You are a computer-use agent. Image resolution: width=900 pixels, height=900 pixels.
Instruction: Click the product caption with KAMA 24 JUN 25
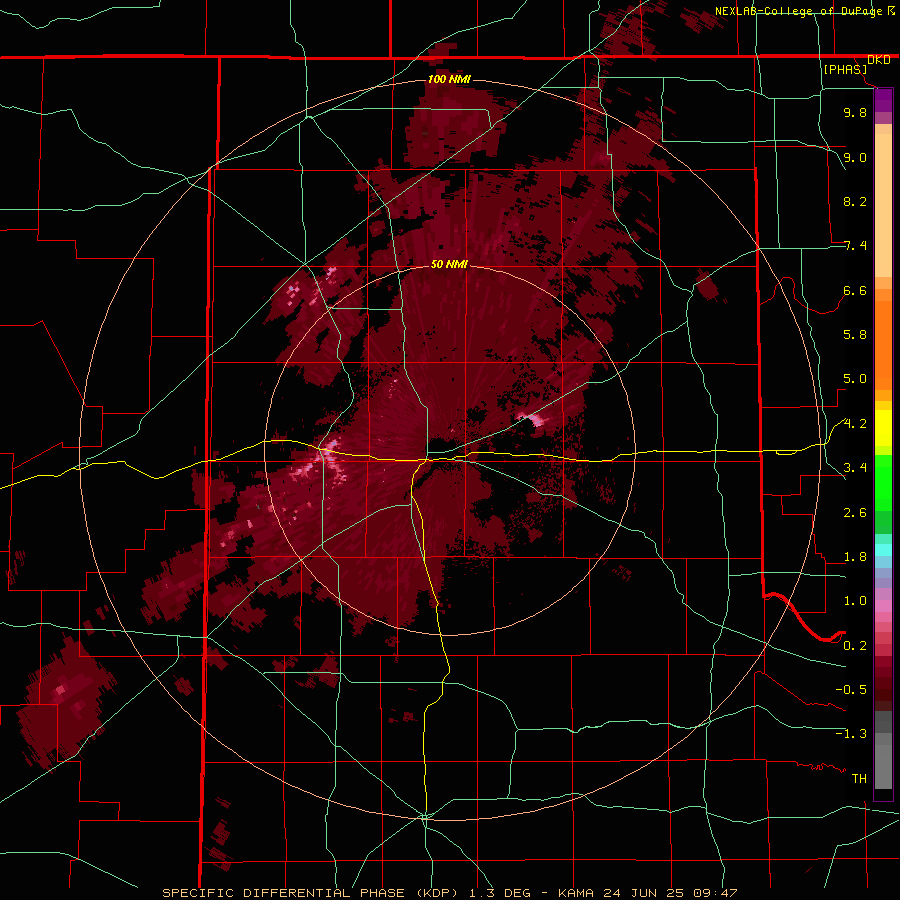pyautogui.click(x=449, y=893)
